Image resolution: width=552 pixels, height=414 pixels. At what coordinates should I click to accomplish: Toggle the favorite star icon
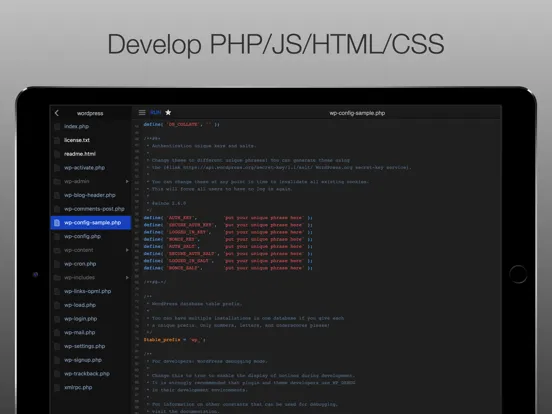coord(168,113)
